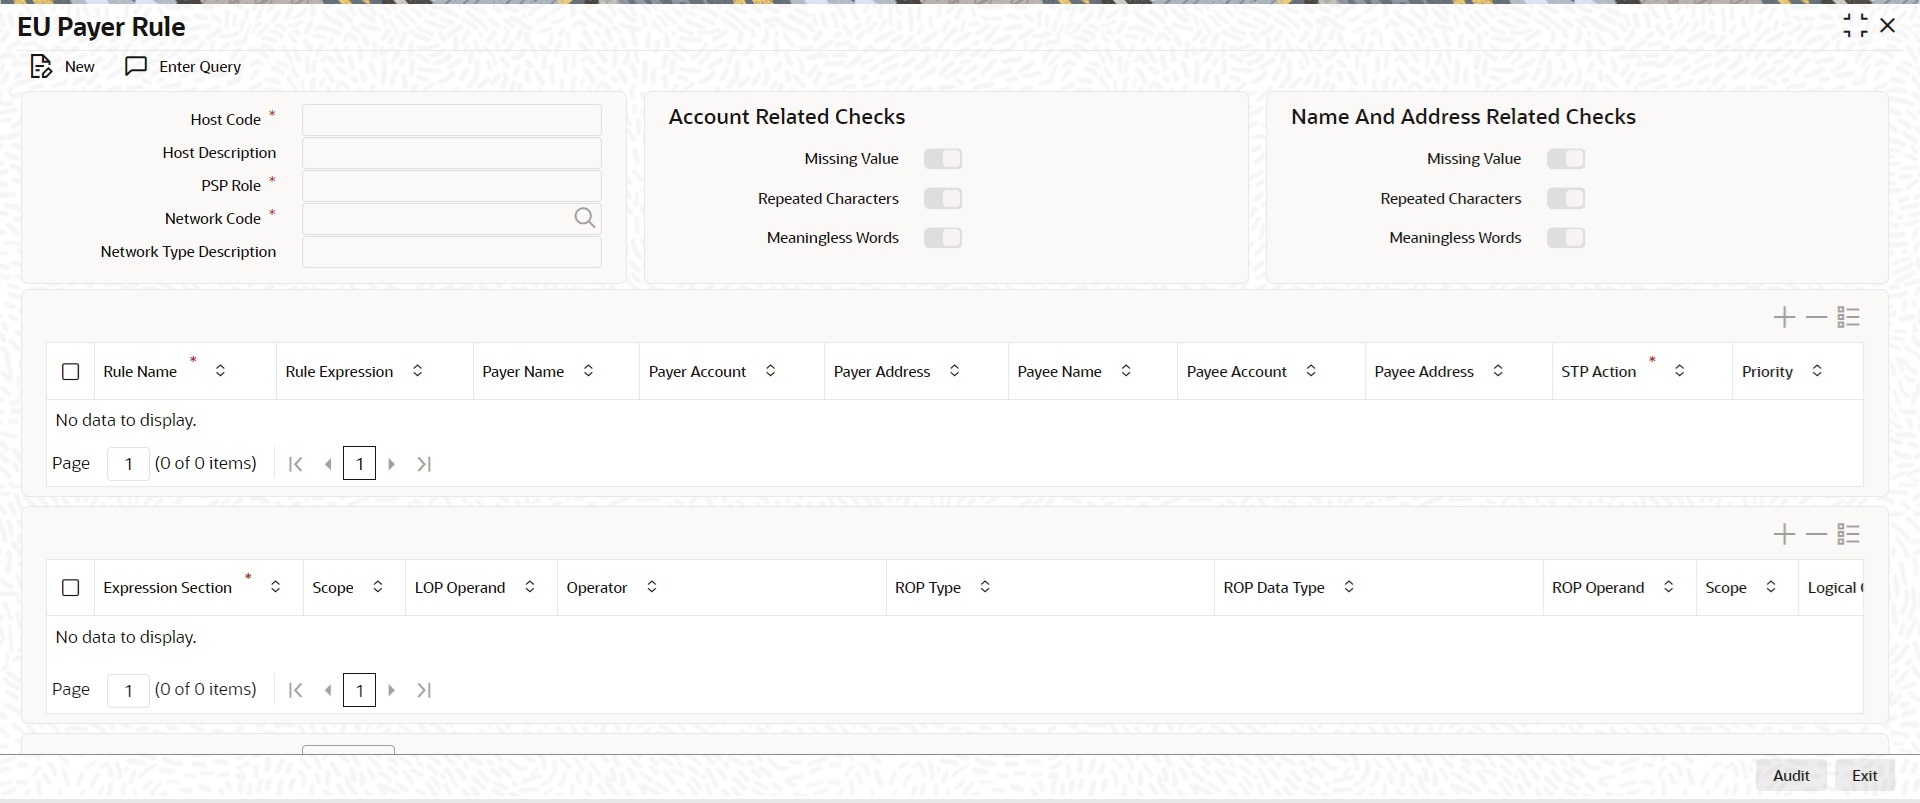
Task: Toggle Account Repeated Characters check
Action: (943, 198)
